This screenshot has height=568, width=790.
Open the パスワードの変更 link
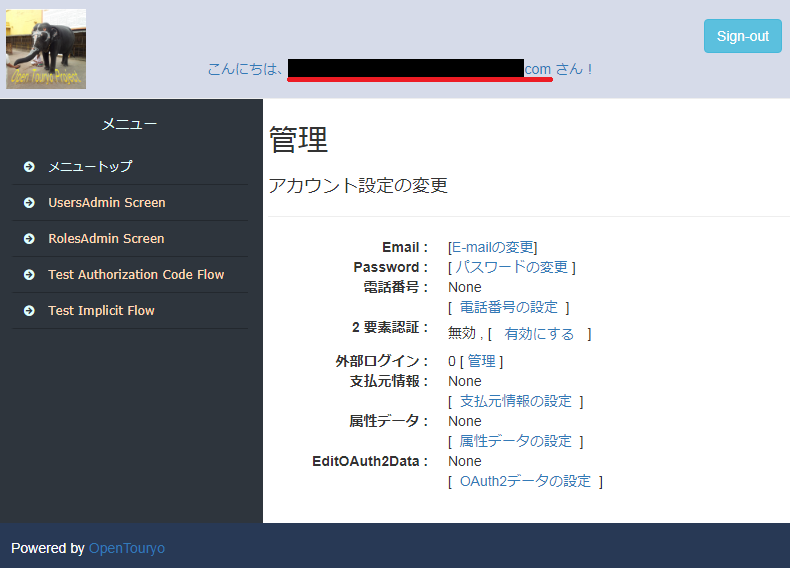[x=511, y=267]
